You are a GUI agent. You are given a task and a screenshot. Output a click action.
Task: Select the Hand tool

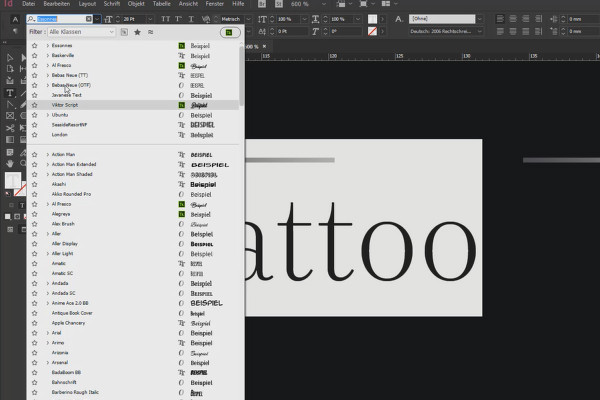(x=10, y=164)
